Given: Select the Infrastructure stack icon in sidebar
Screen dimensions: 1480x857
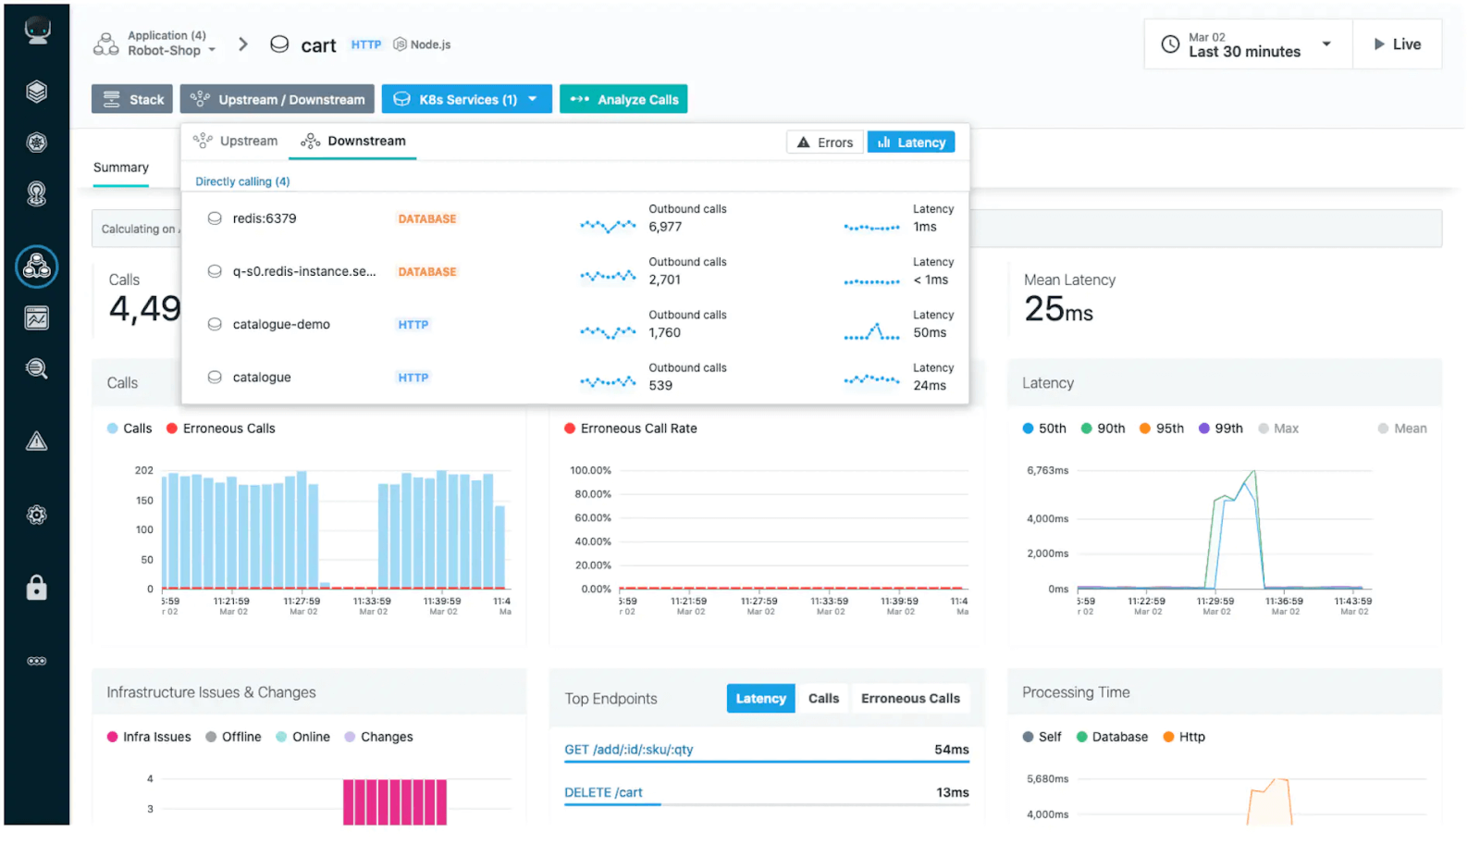Looking at the screenshot, I should click(36, 91).
